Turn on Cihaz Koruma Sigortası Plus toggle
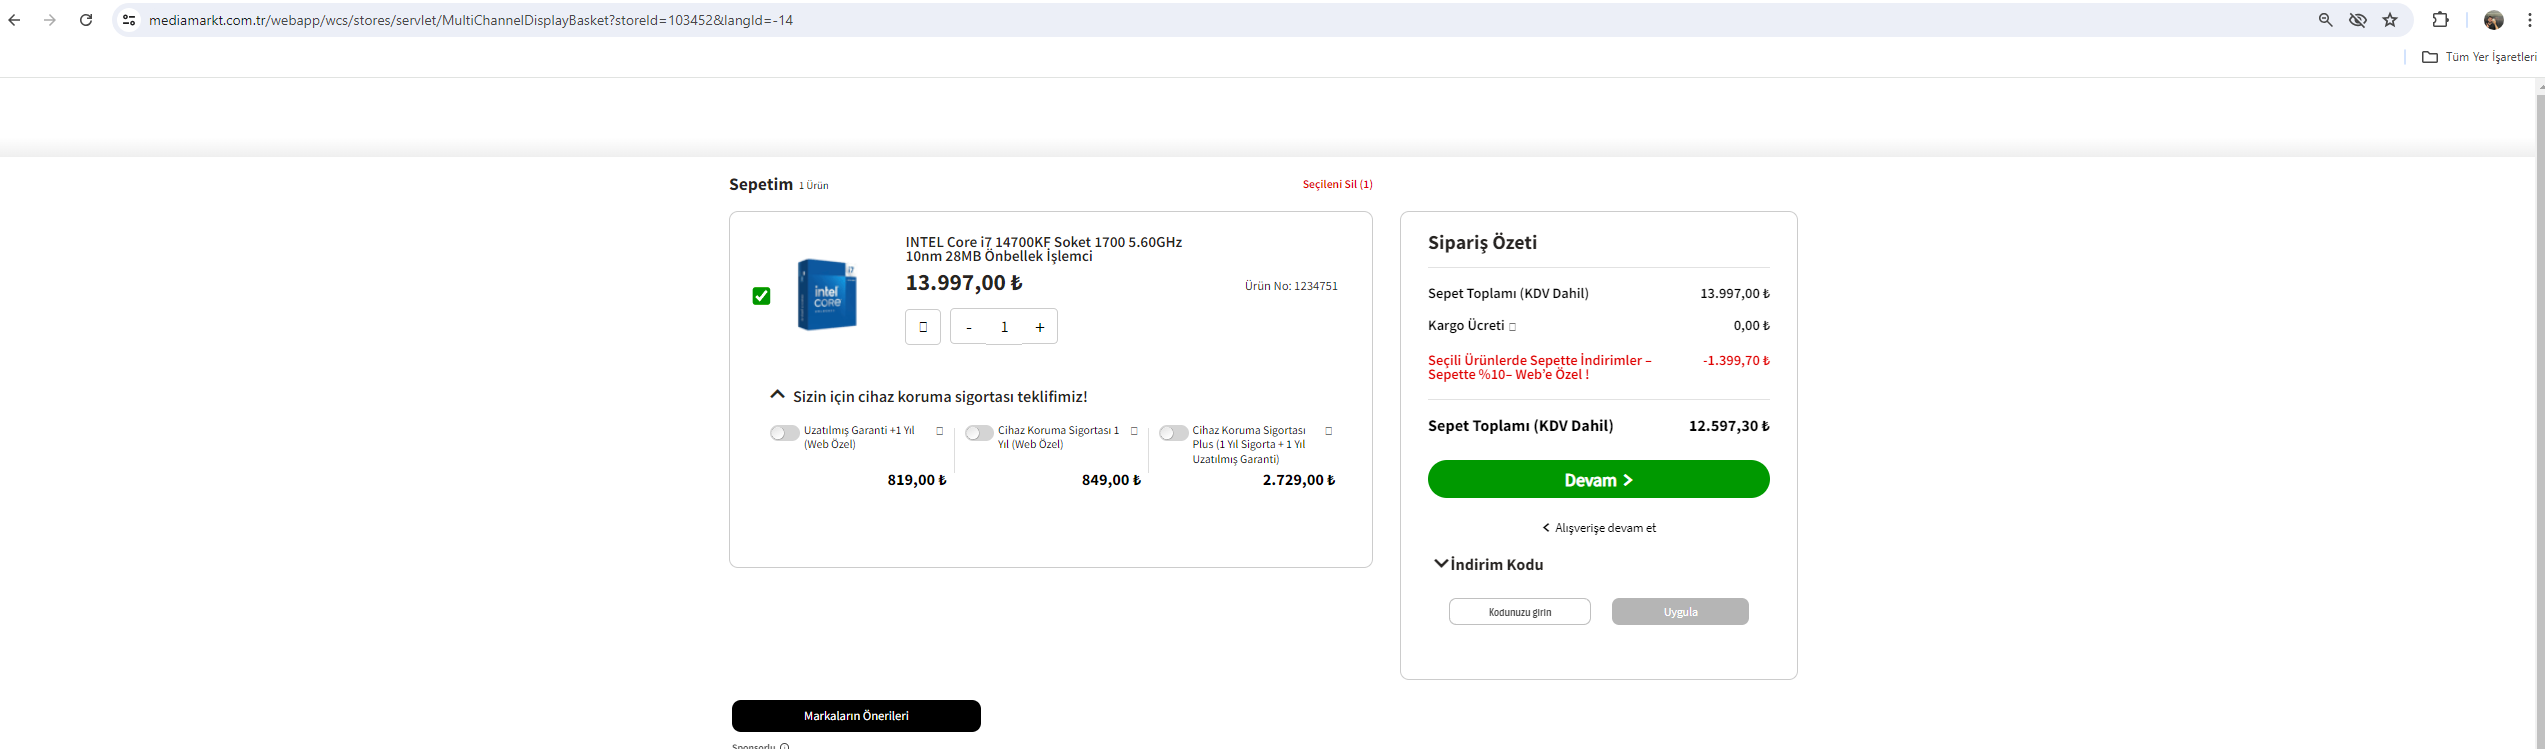Viewport: 2545px width, 749px height. pos(1173,433)
